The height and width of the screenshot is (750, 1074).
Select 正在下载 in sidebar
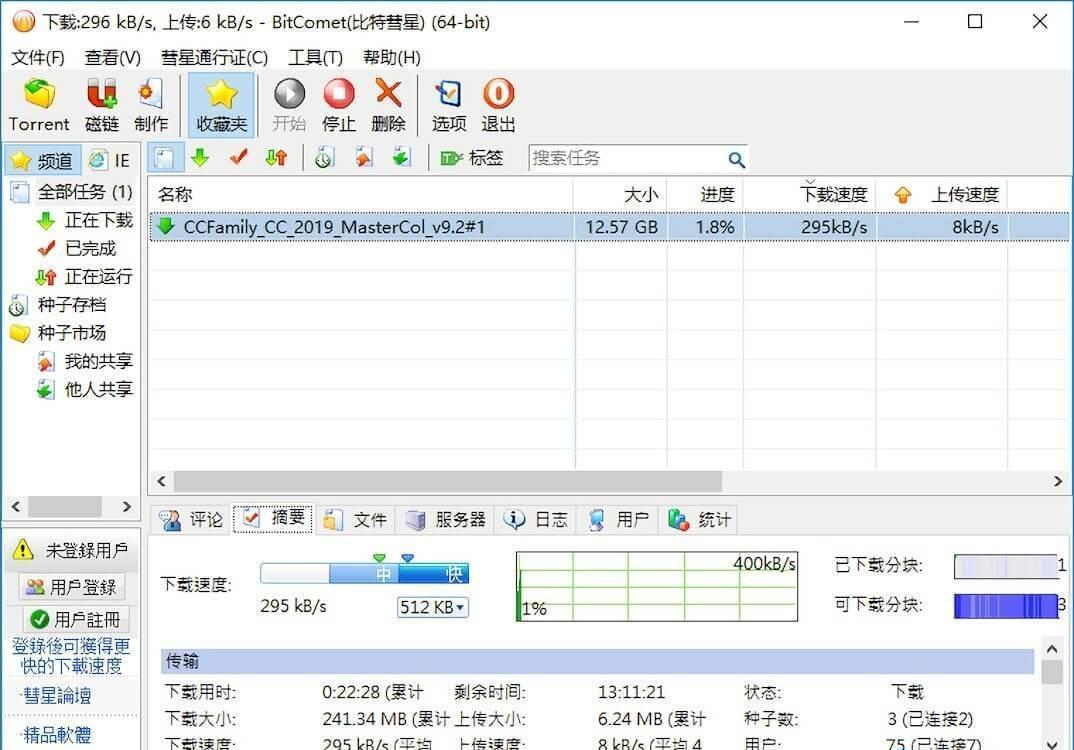(x=85, y=221)
